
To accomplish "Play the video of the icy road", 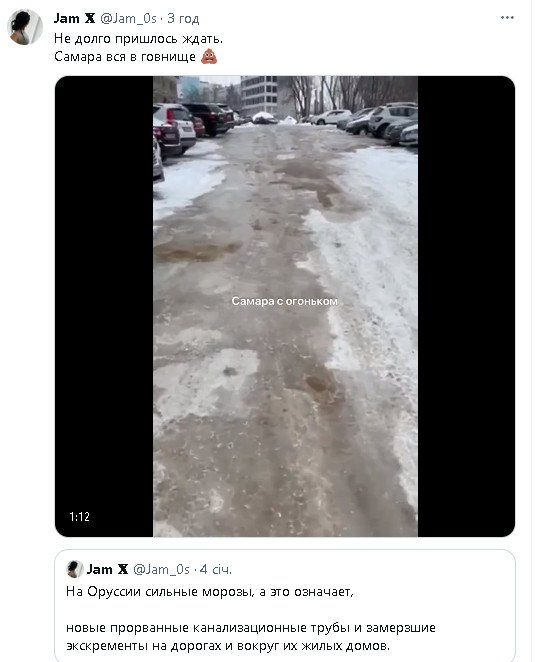I will [x=285, y=306].
